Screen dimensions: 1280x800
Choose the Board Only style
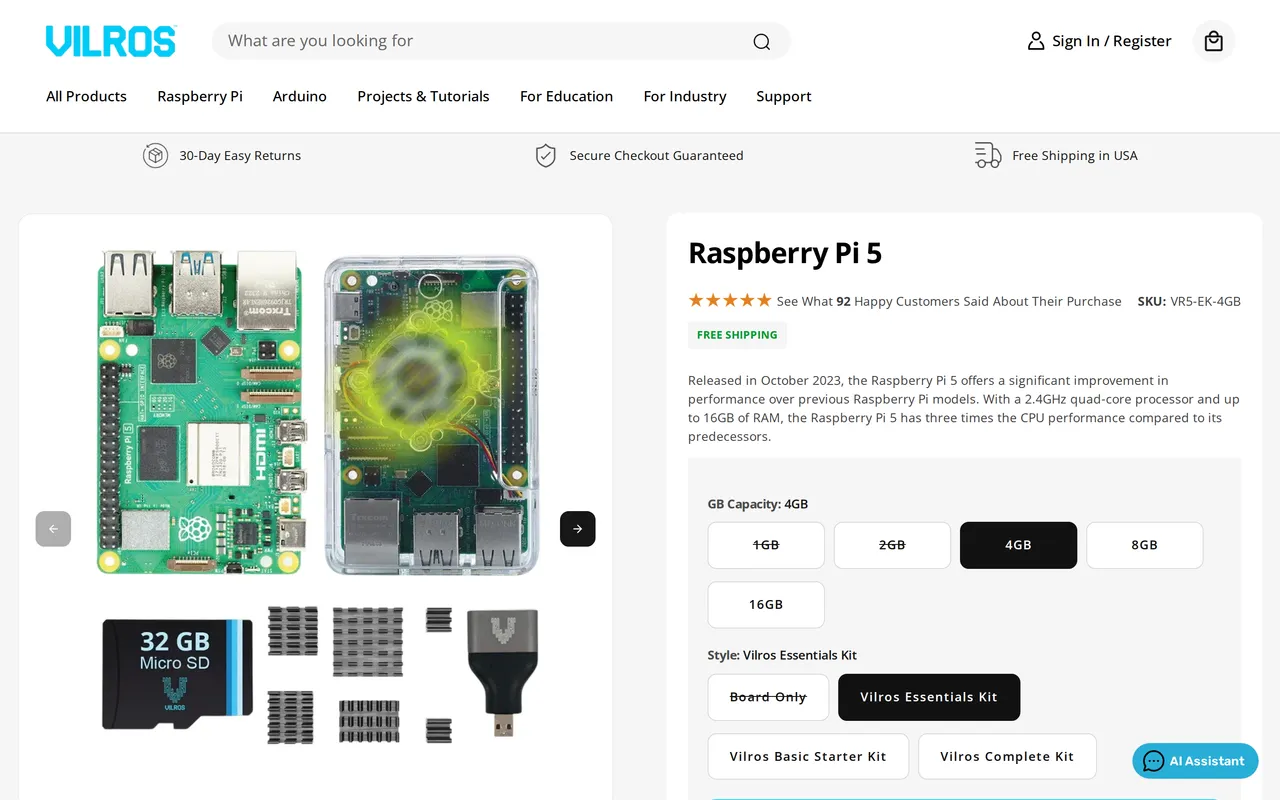coord(768,697)
